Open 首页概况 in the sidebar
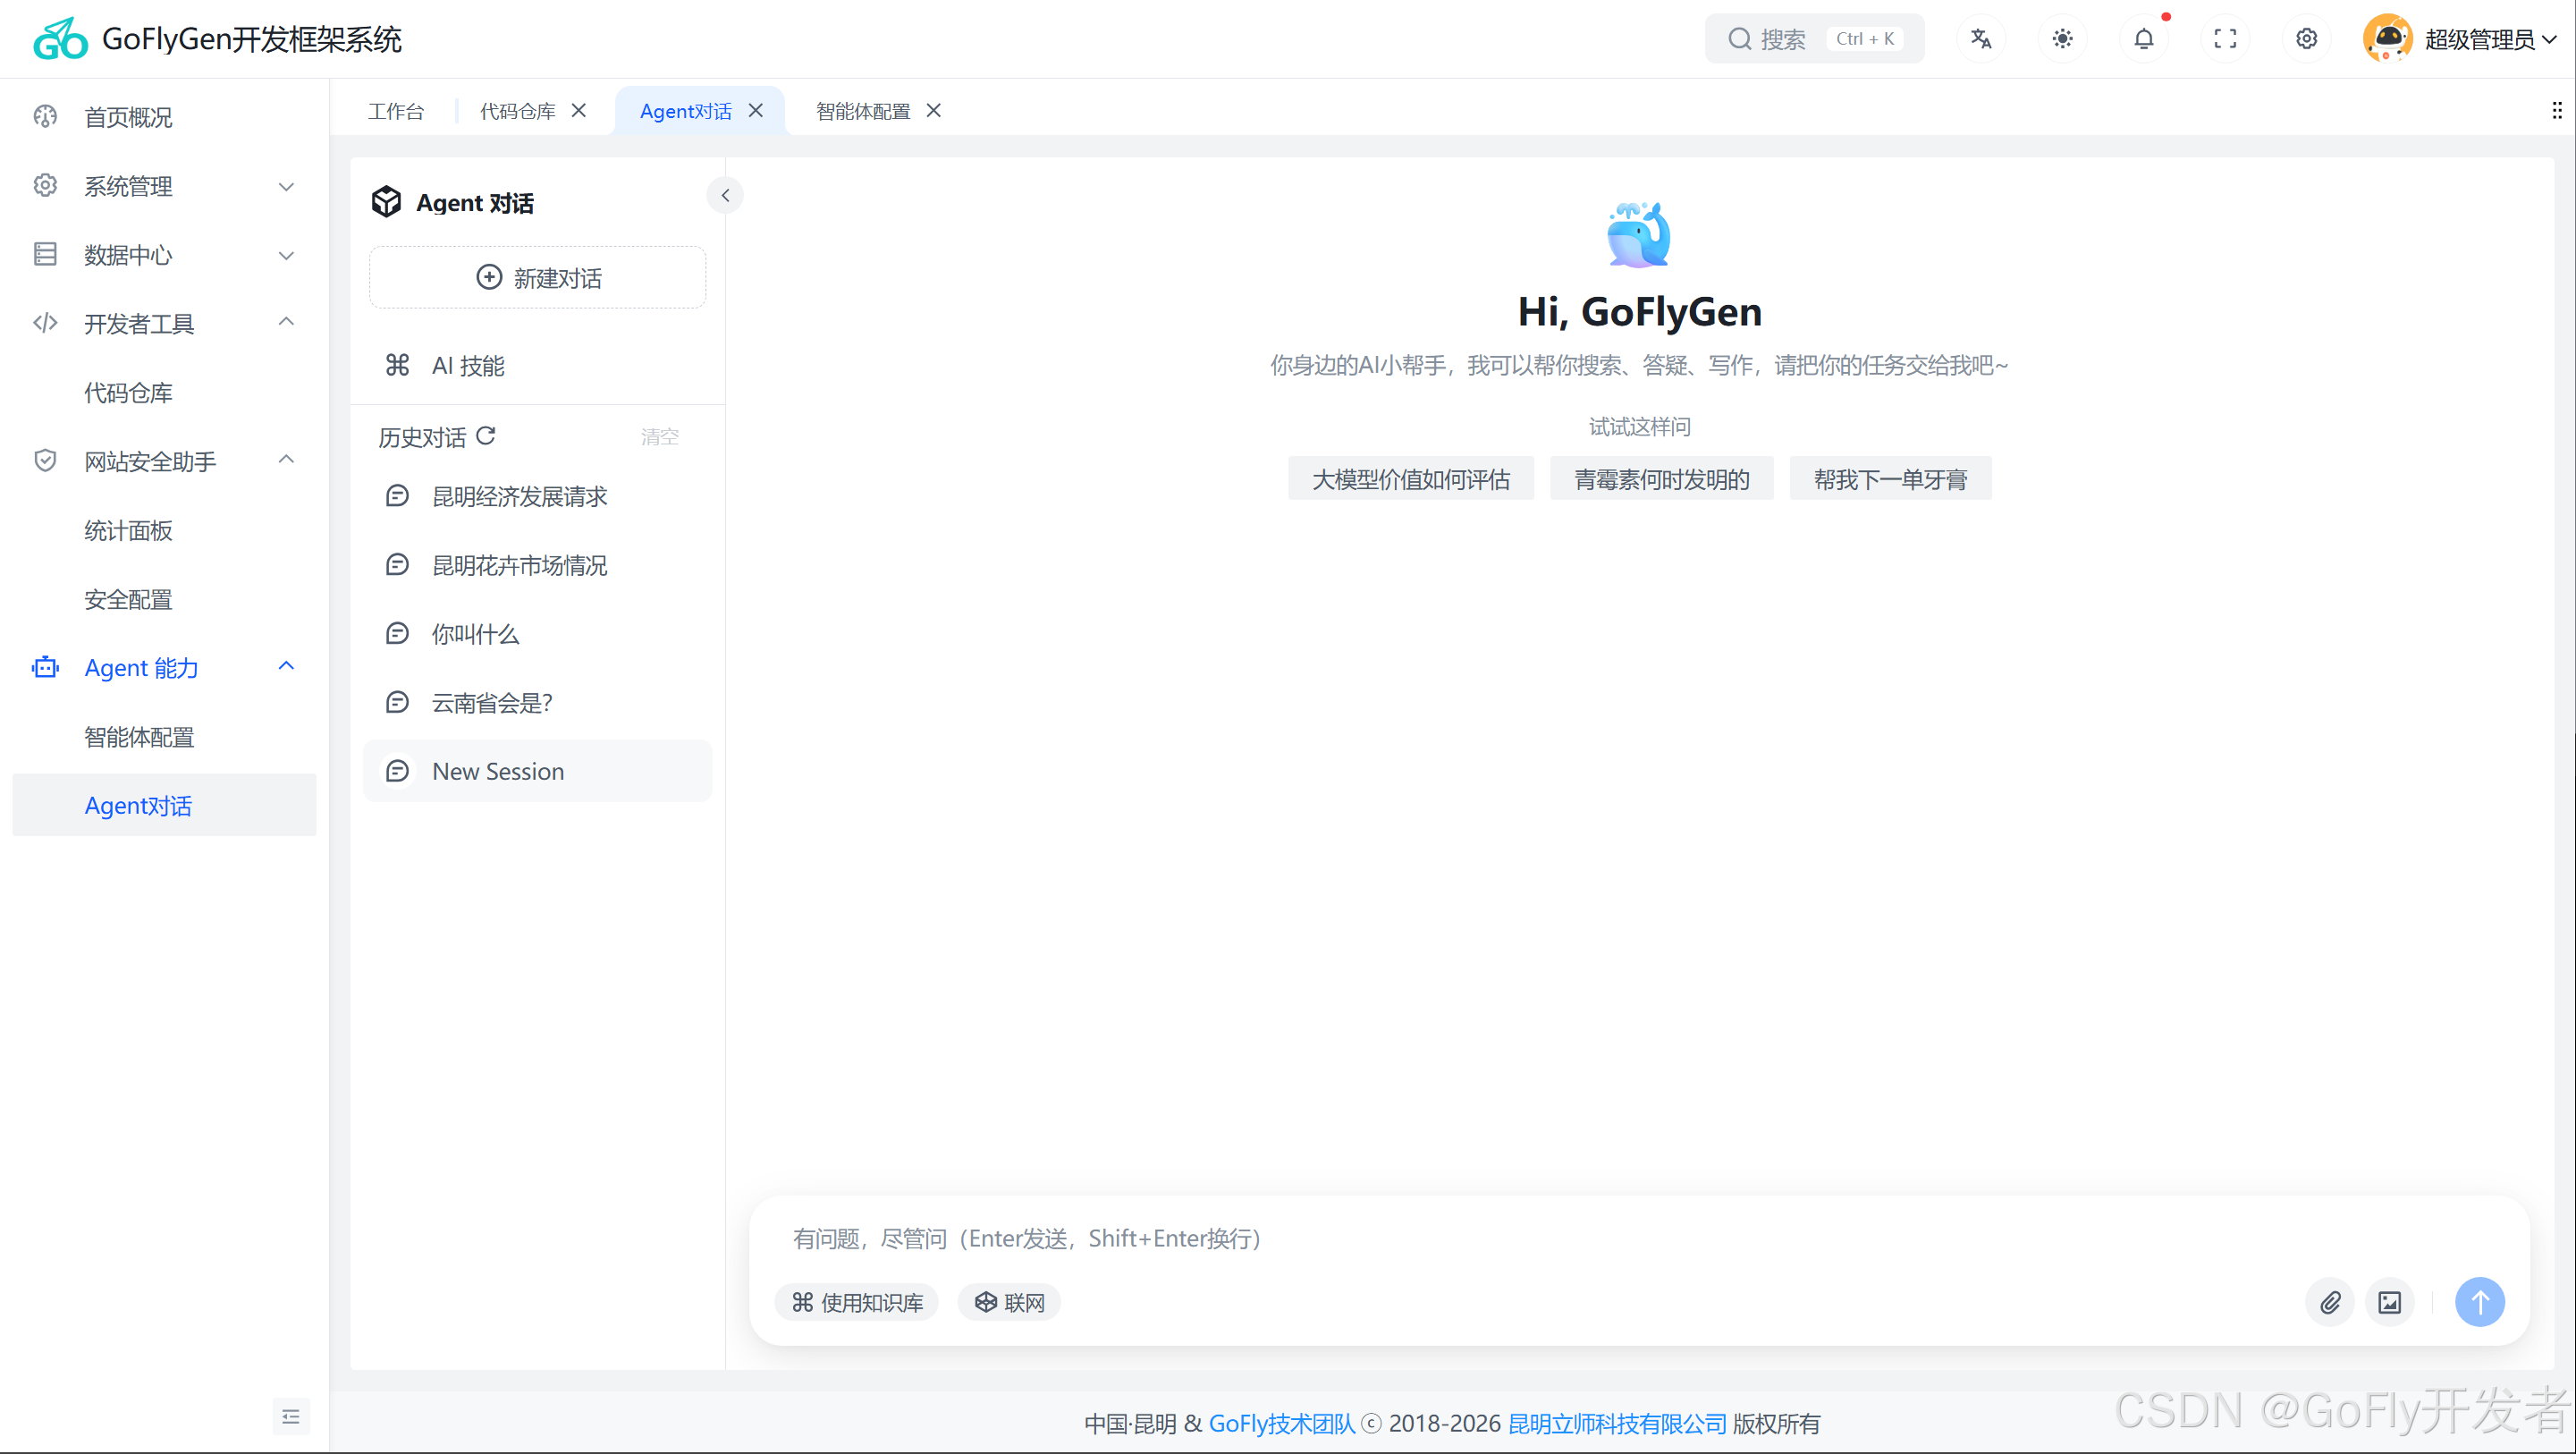2576x1454 pixels. [164, 117]
